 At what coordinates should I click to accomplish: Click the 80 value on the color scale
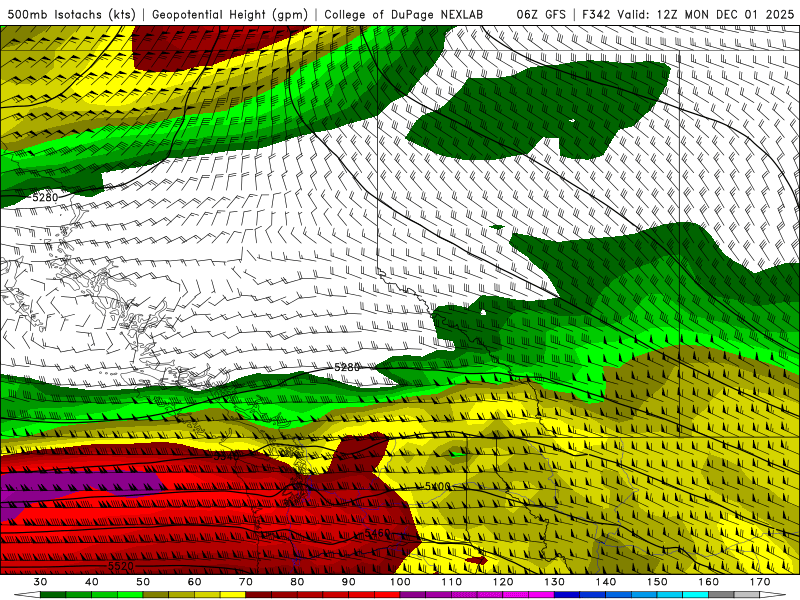click(x=297, y=582)
